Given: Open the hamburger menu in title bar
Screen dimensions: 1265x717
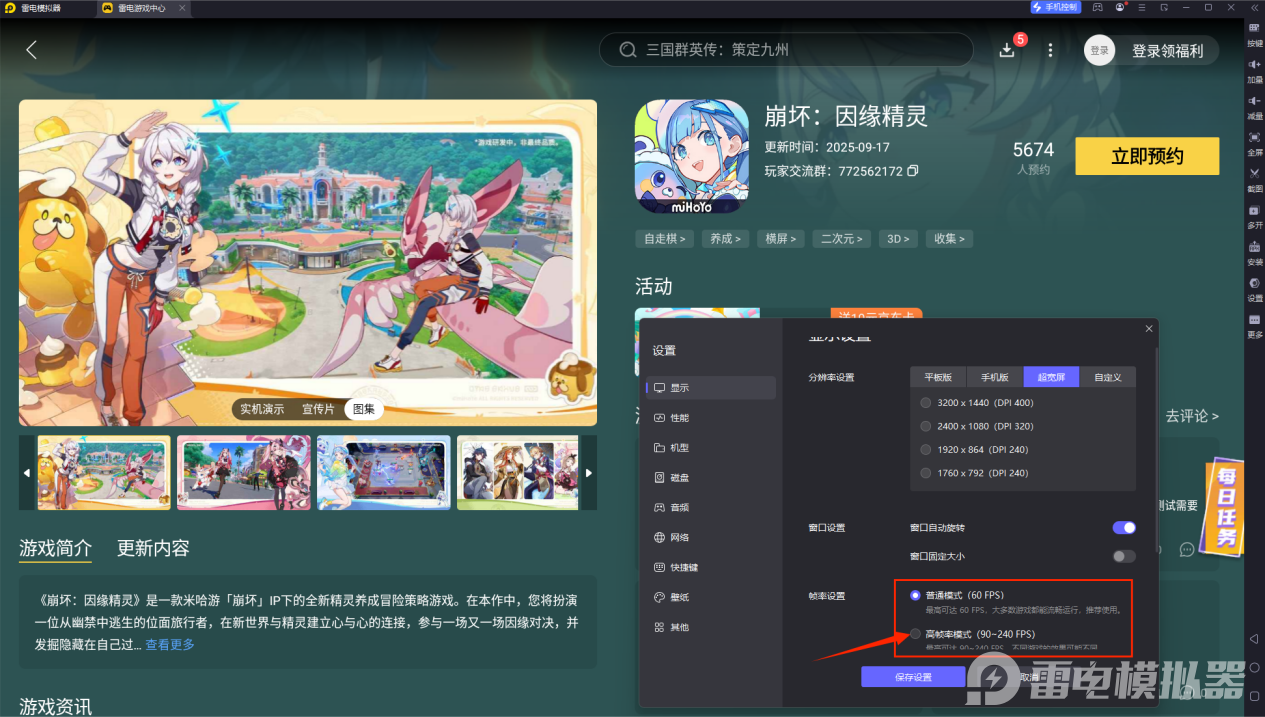Looking at the screenshot, I should coord(1141,7).
